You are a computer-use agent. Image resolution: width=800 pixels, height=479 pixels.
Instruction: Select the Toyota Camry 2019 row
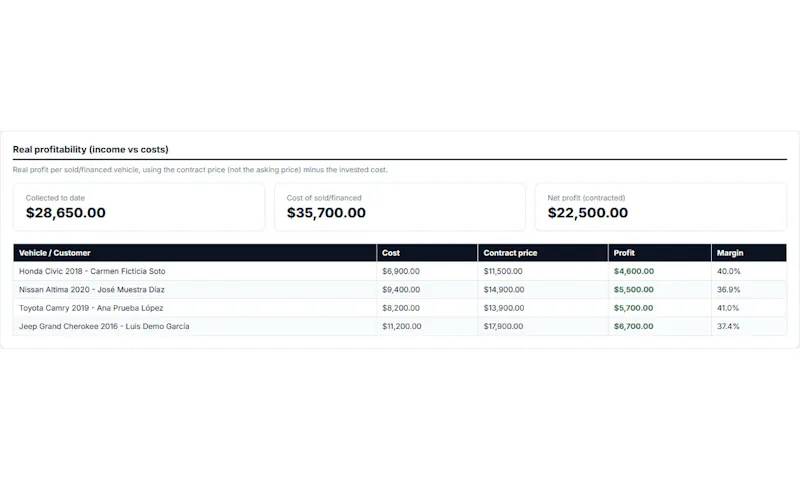pos(400,308)
